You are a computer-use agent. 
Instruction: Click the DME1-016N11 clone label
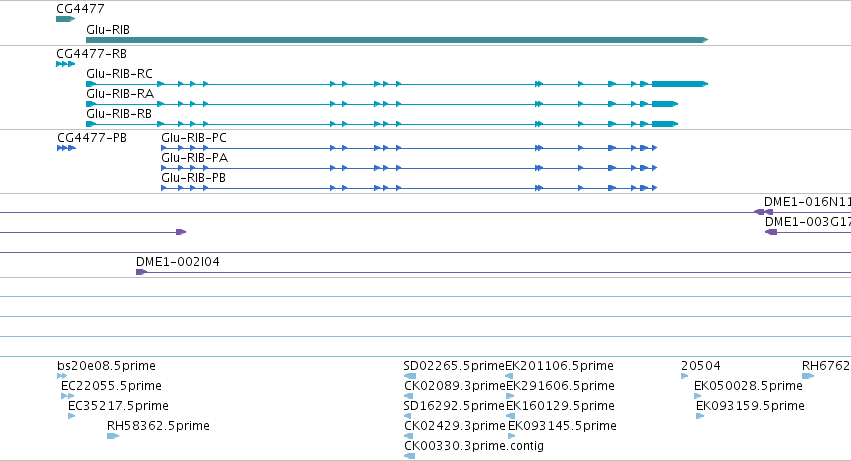(x=808, y=201)
